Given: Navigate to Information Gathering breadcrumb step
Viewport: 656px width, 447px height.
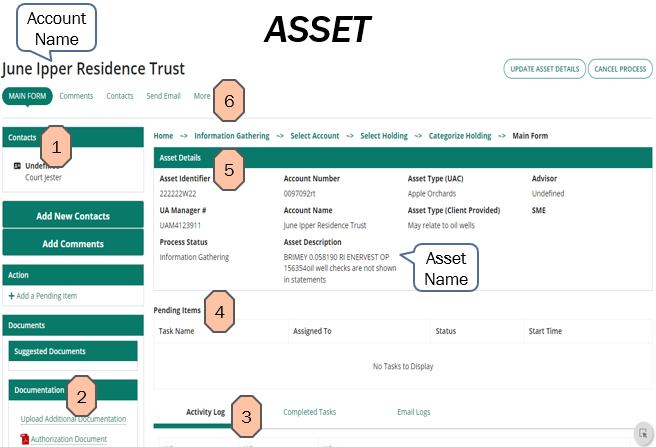Looking at the screenshot, I should (234, 136).
